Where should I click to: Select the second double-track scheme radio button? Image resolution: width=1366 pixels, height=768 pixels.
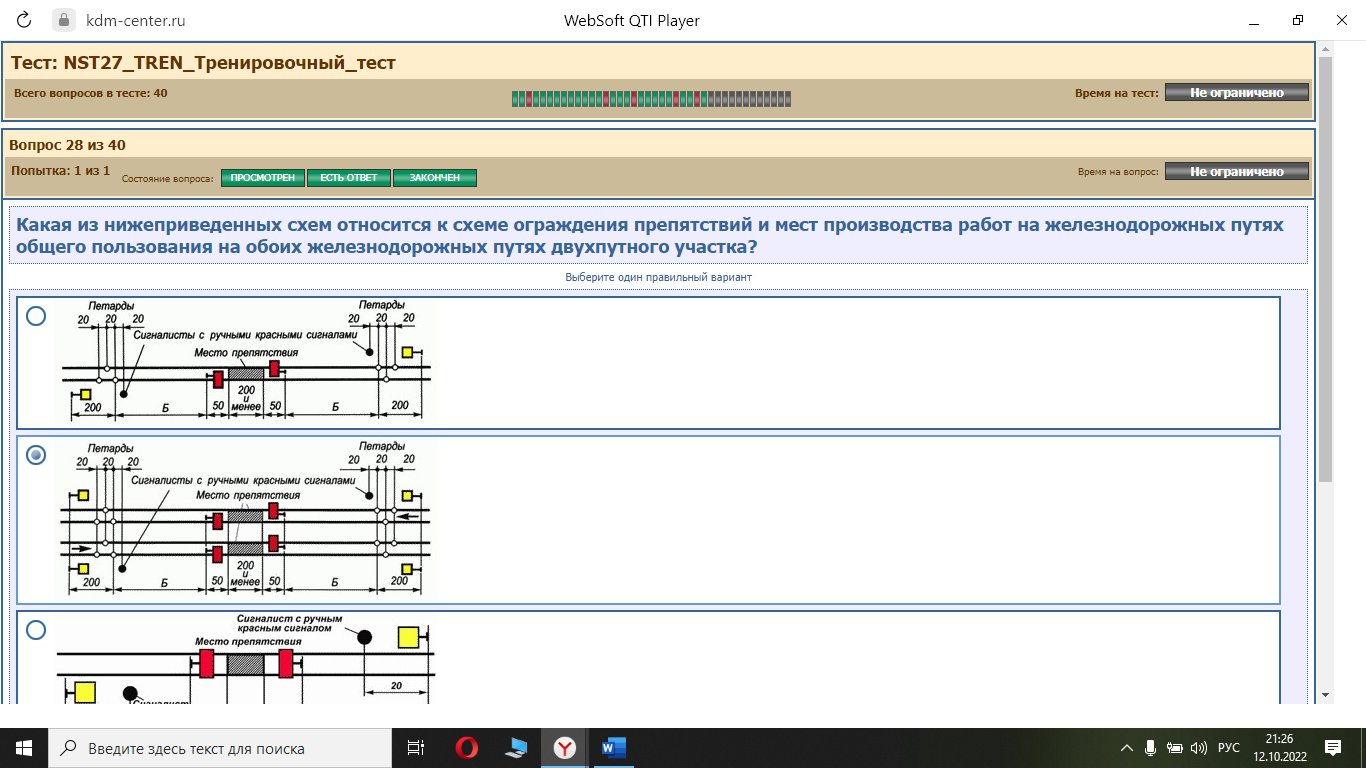[36, 455]
